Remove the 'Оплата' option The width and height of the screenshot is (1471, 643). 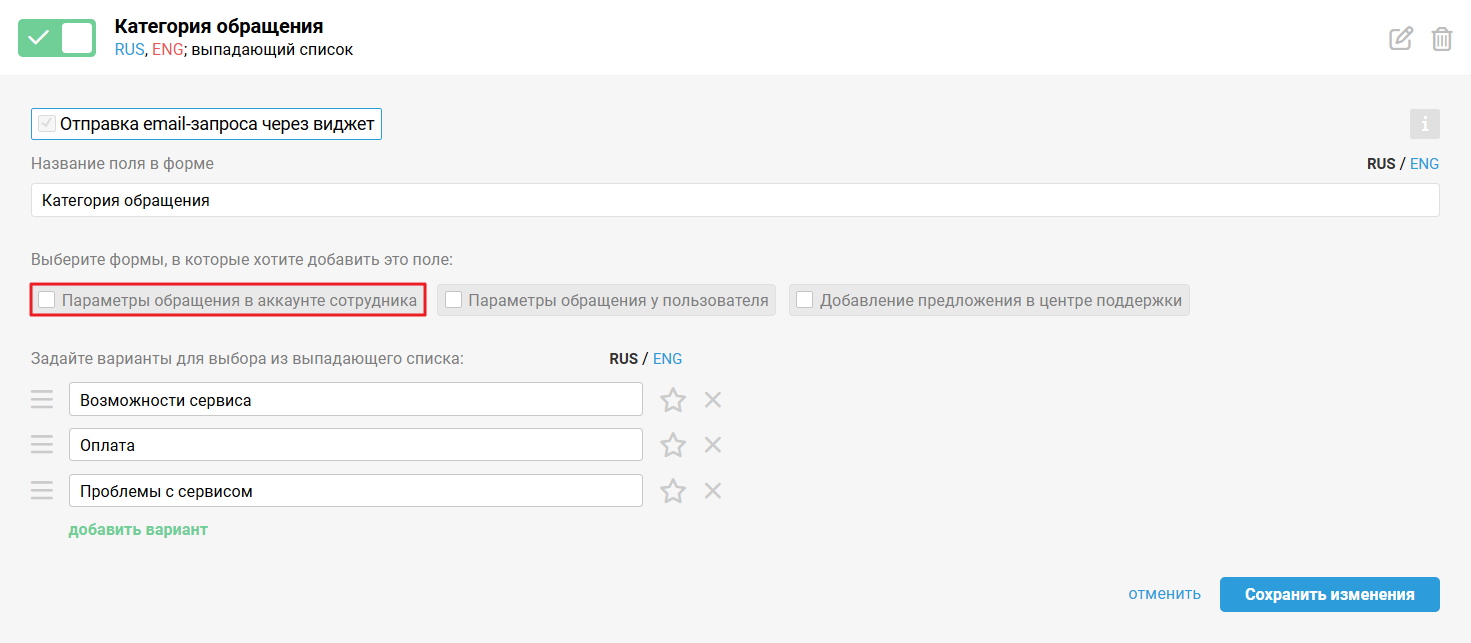click(713, 445)
